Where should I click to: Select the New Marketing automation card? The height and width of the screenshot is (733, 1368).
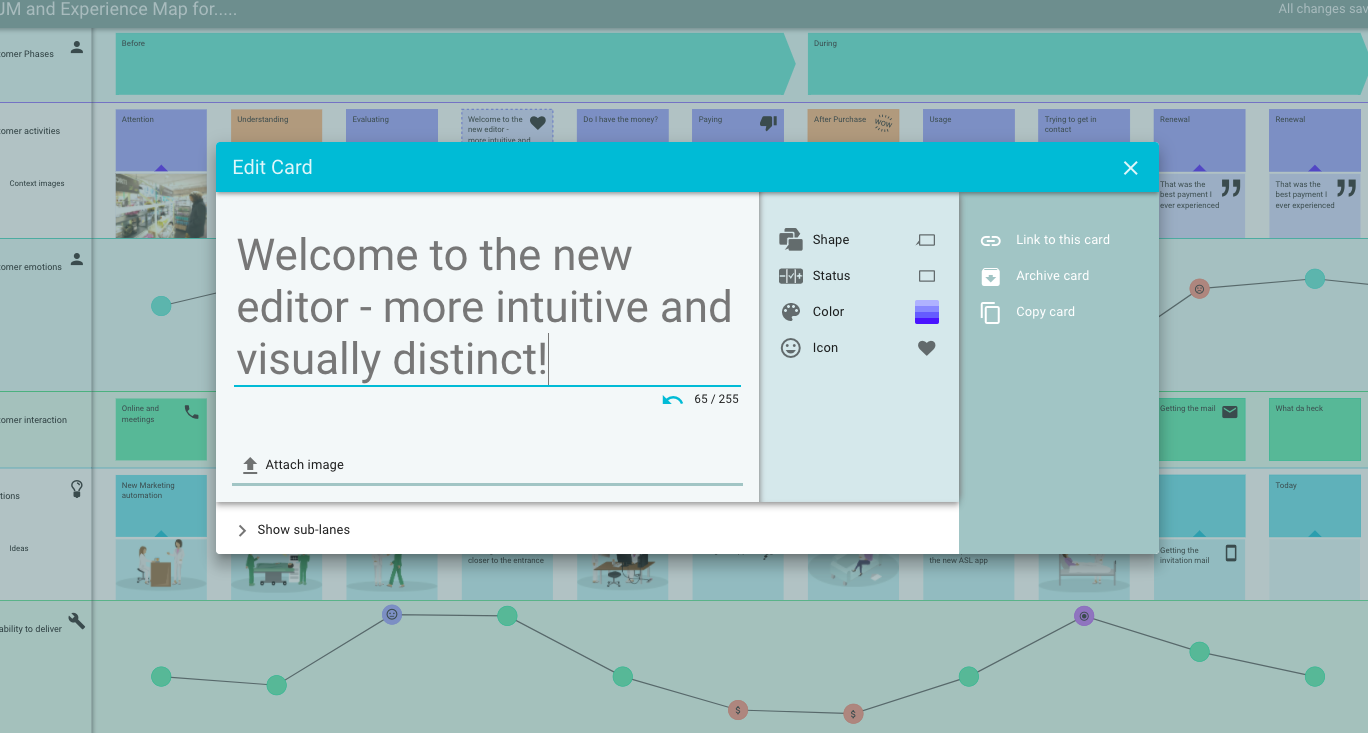[x=161, y=506]
